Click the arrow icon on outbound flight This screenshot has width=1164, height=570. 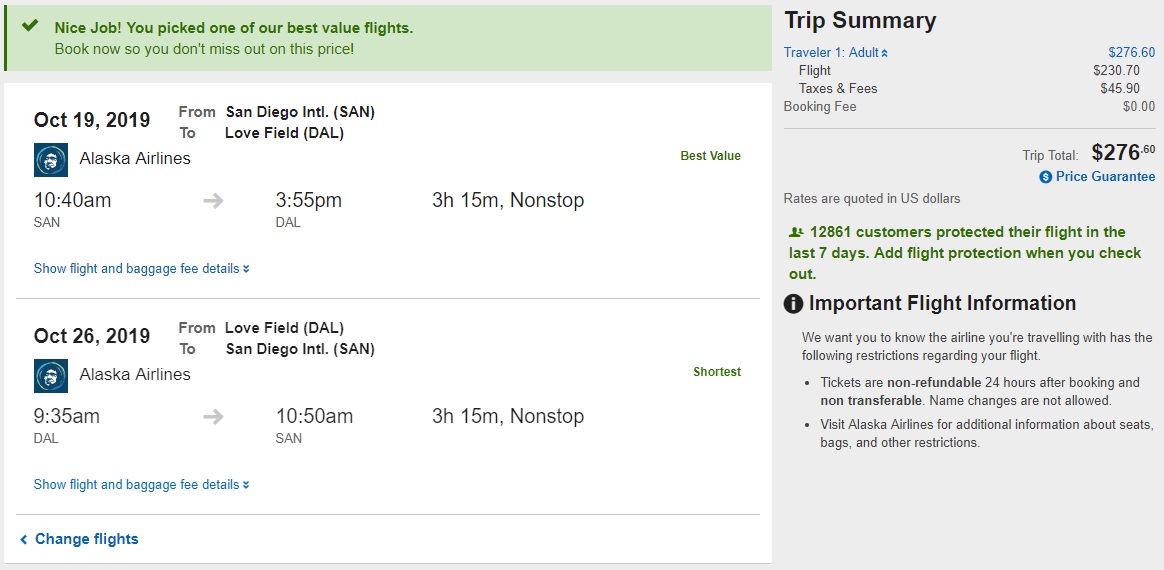(213, 201)
